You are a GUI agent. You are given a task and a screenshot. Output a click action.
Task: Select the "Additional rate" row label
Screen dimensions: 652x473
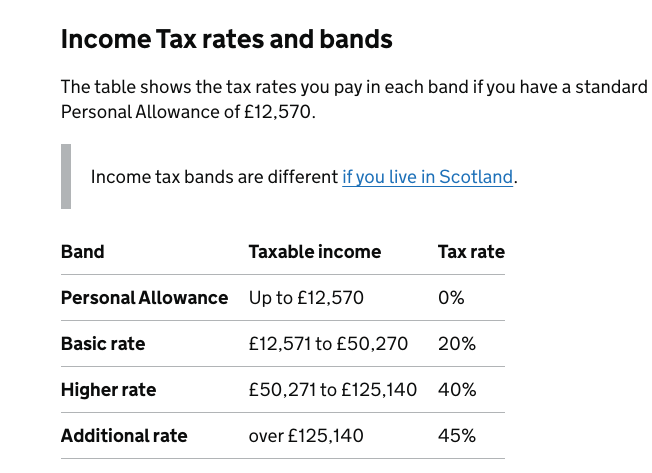[124, 436]
